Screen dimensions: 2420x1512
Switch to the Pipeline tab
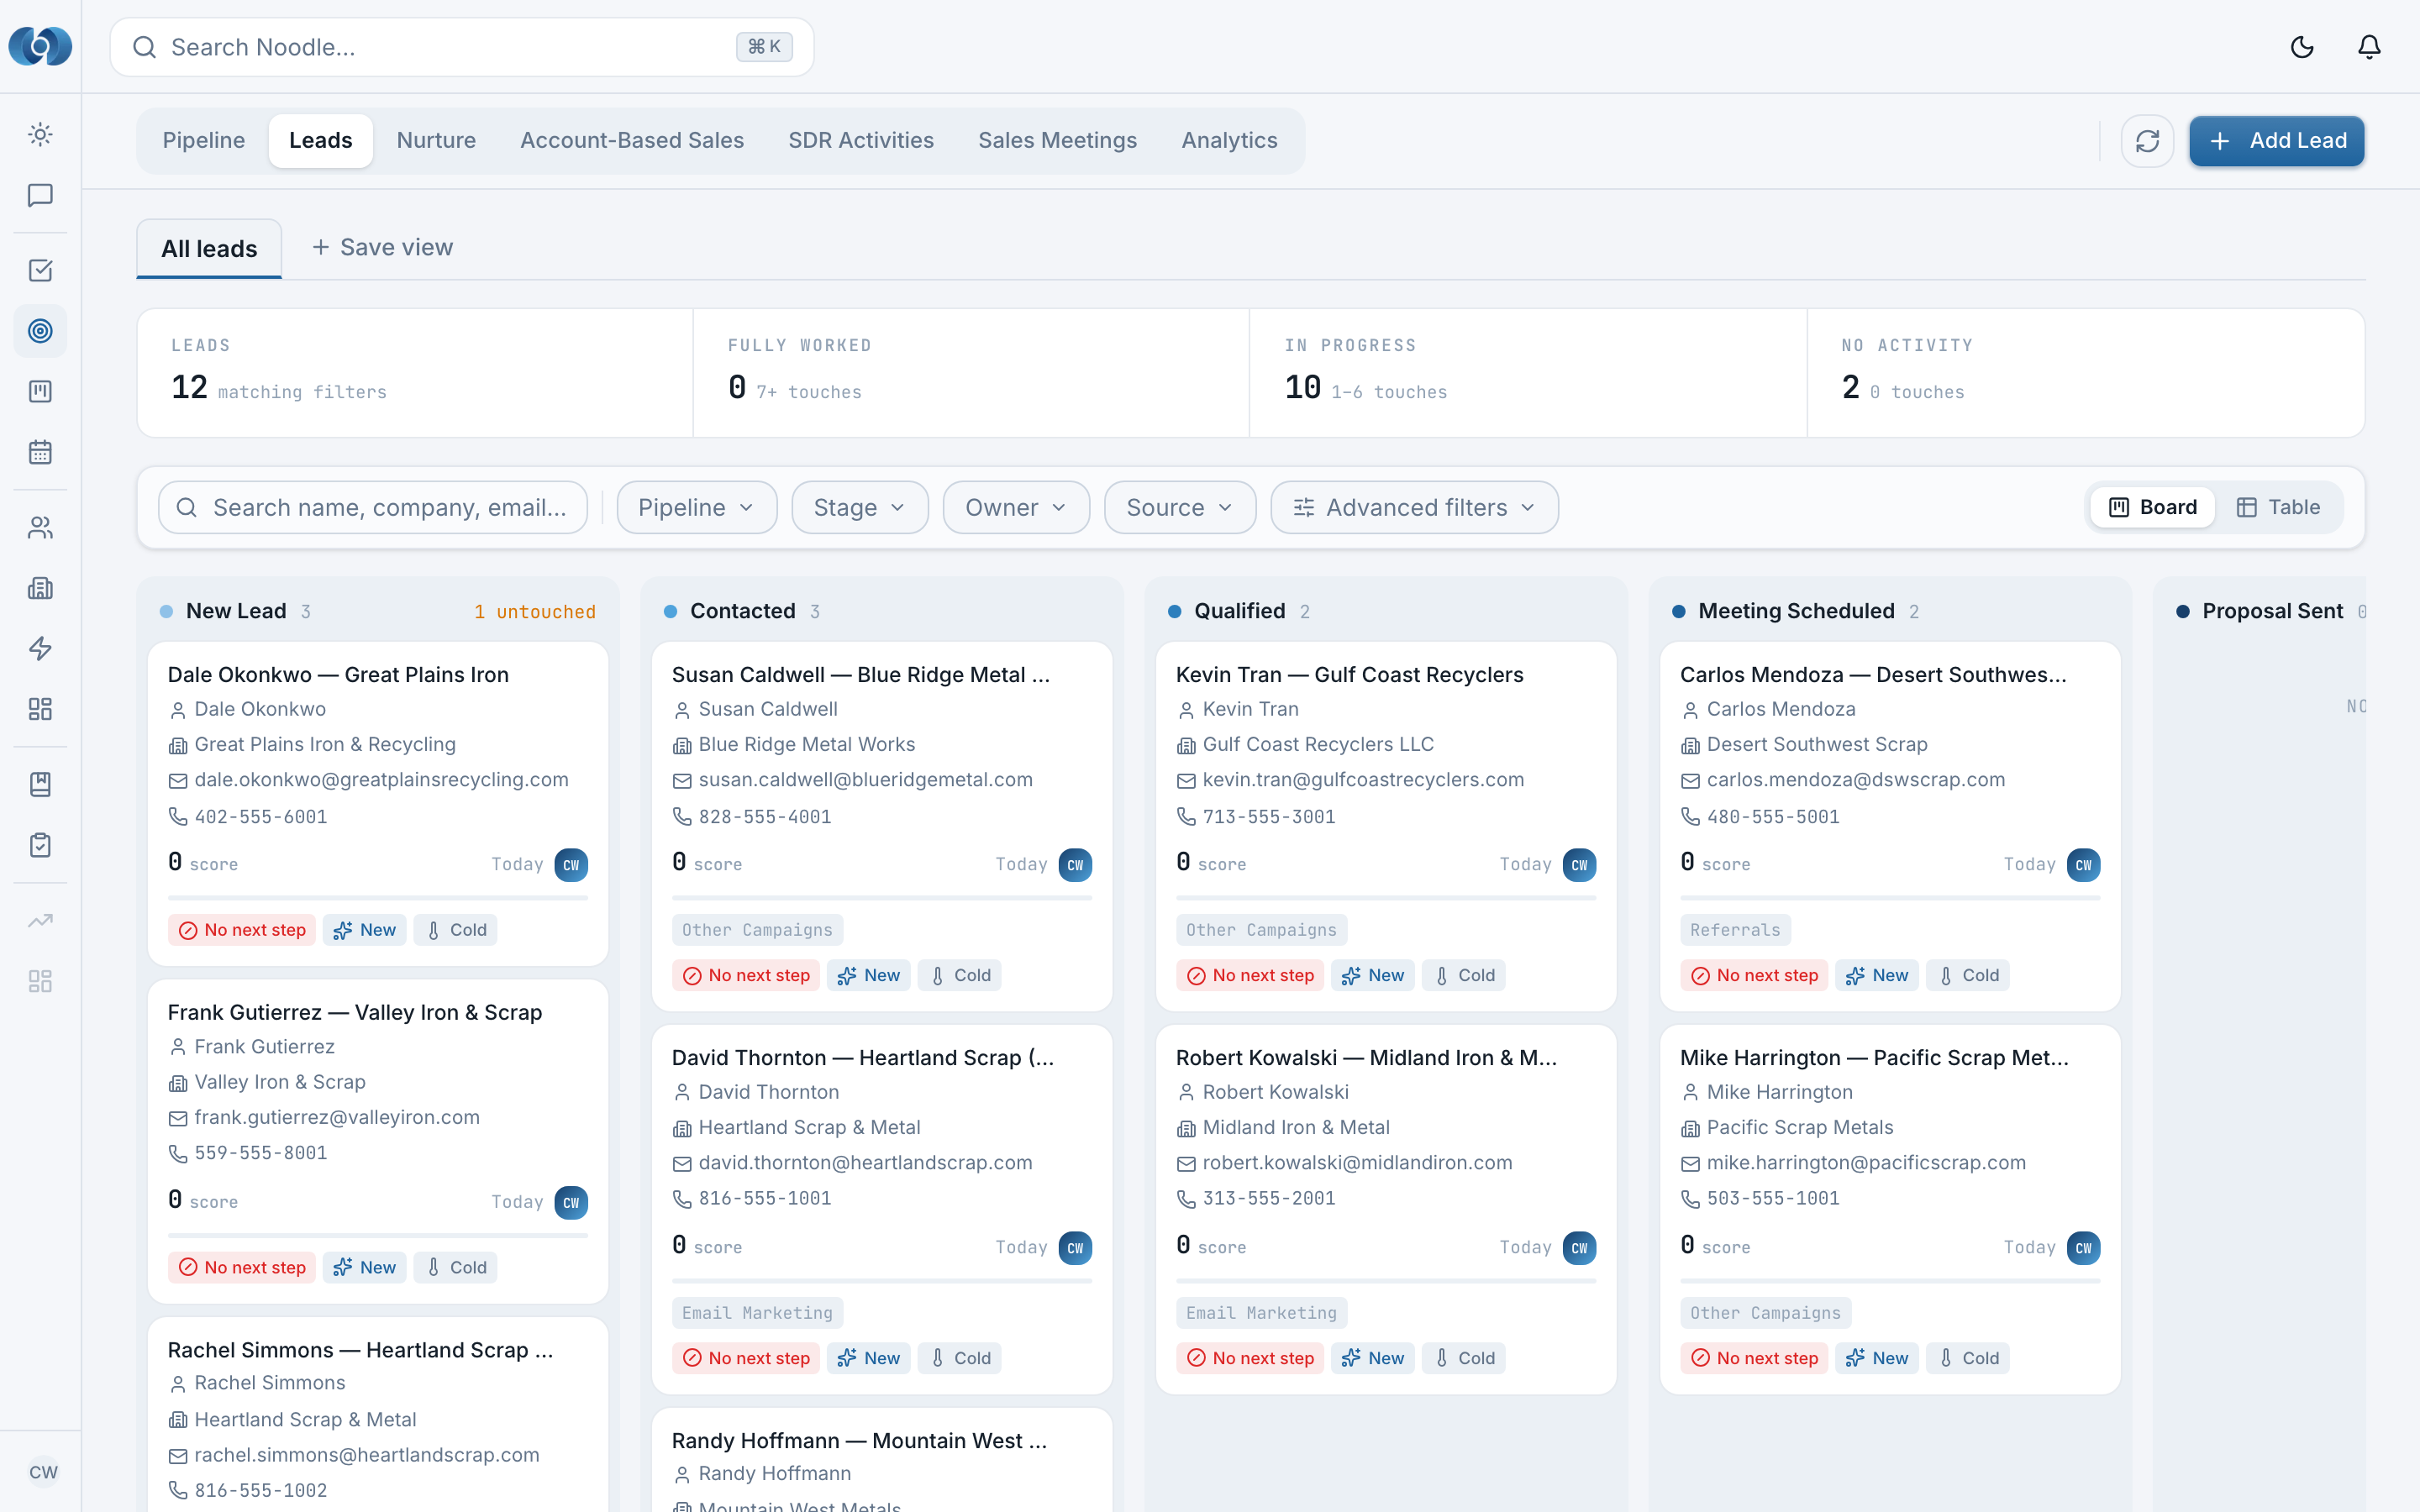click(x=204, y=141)
